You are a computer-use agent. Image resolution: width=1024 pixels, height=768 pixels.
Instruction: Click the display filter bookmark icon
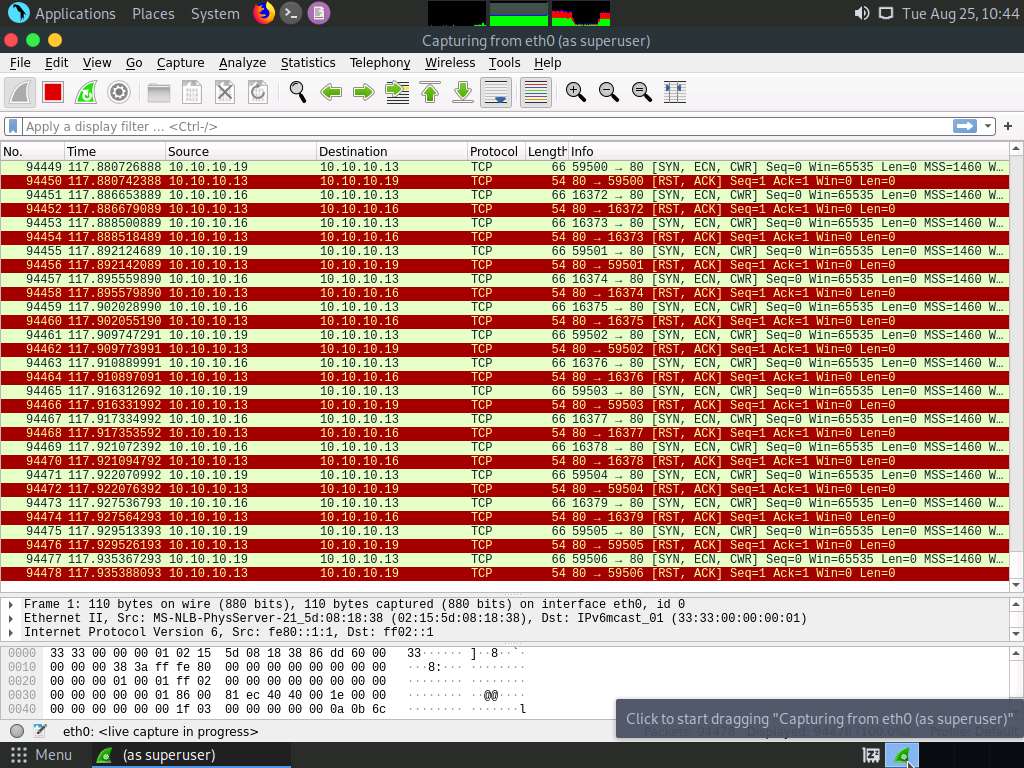click(13, 126)
